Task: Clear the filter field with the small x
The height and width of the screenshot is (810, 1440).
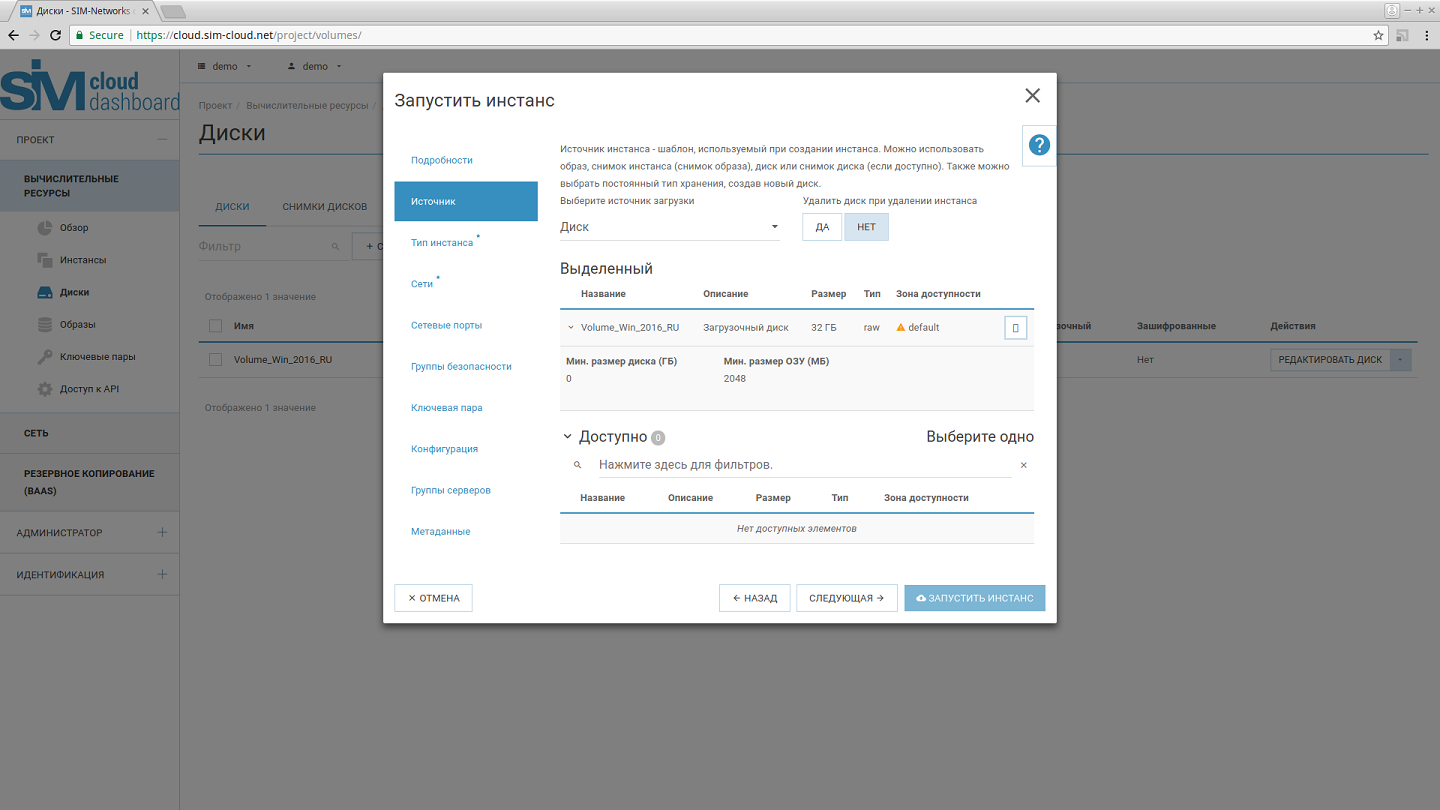Action: click(1023, 466)
